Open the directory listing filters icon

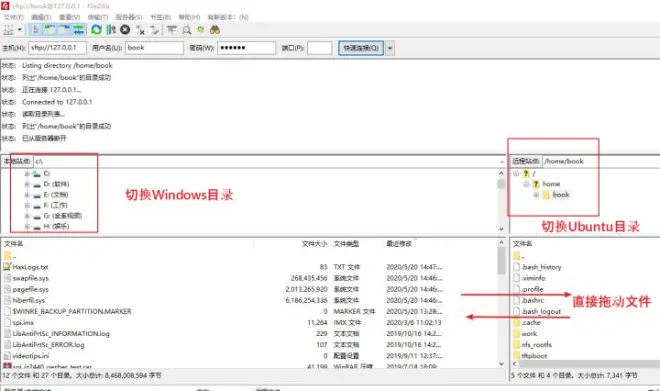coord(172,30)
